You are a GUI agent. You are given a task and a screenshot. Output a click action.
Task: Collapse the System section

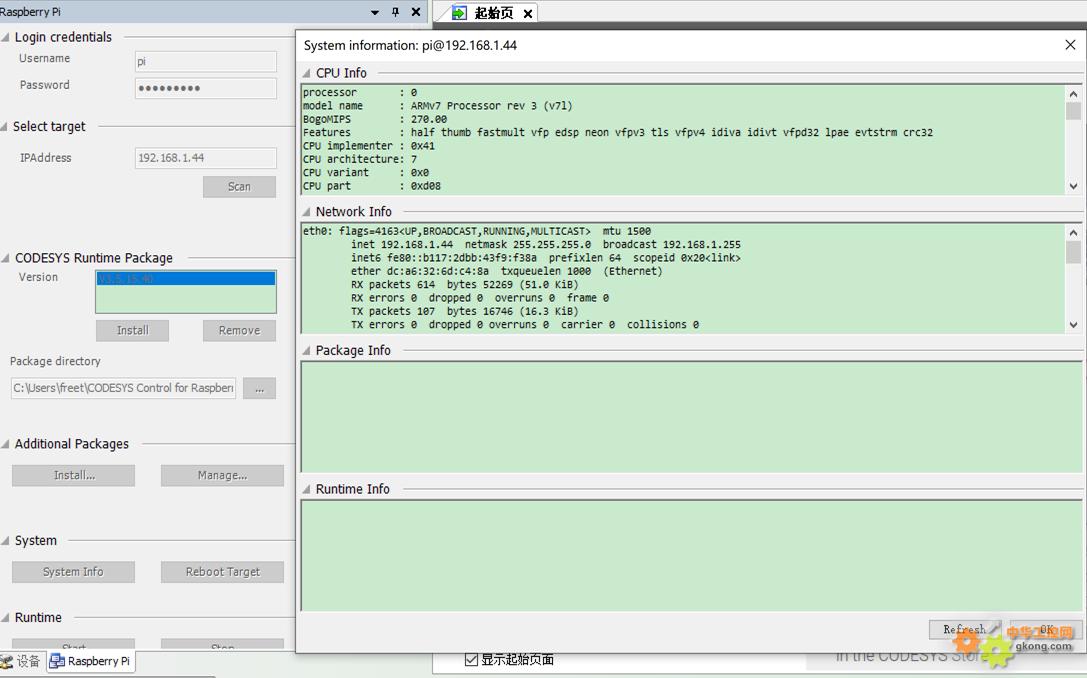(6, 541)
